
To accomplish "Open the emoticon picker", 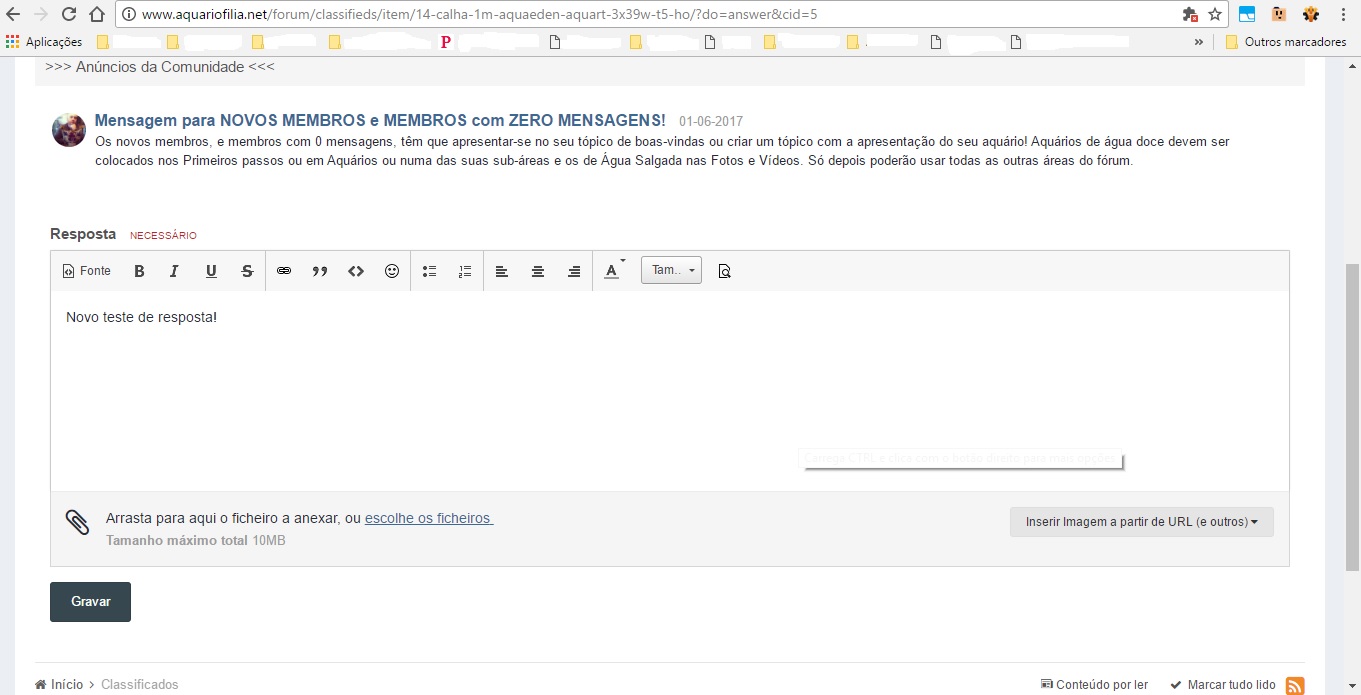I will coord(392,271).
